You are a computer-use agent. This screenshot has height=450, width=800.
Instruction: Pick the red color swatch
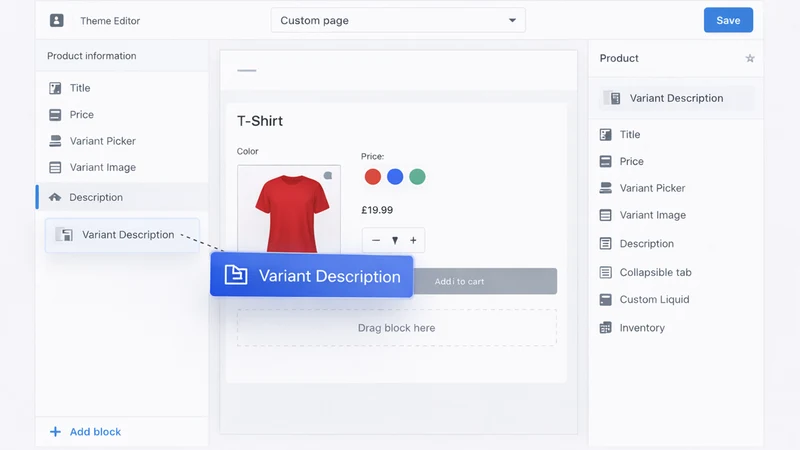pos(372,177)
